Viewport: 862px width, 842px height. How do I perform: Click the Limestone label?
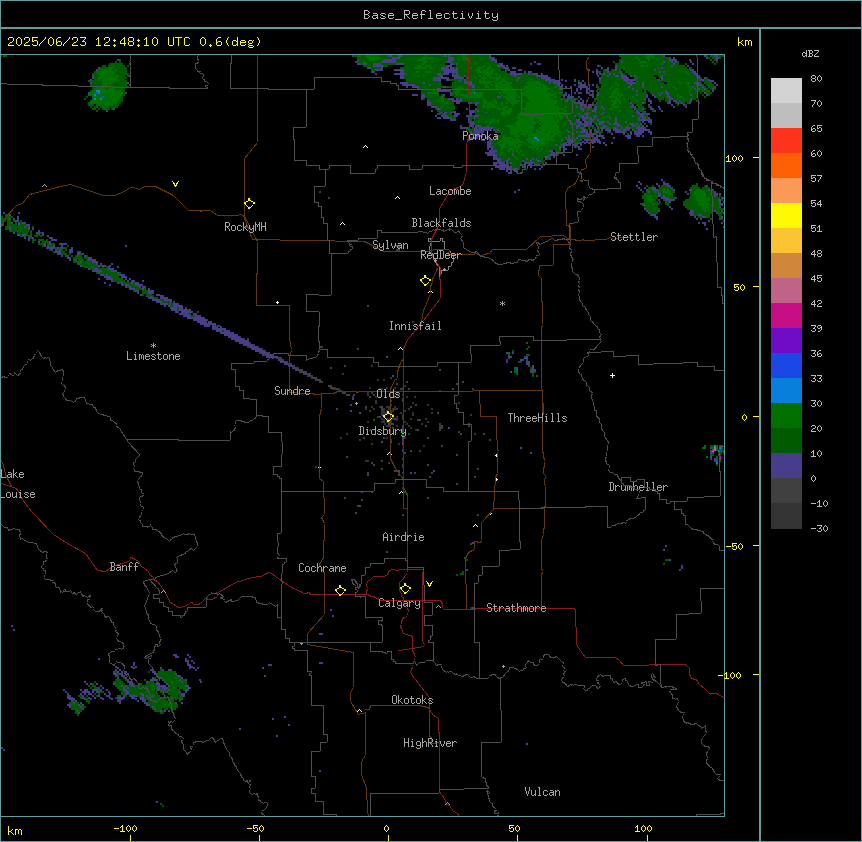coord(153,356)
